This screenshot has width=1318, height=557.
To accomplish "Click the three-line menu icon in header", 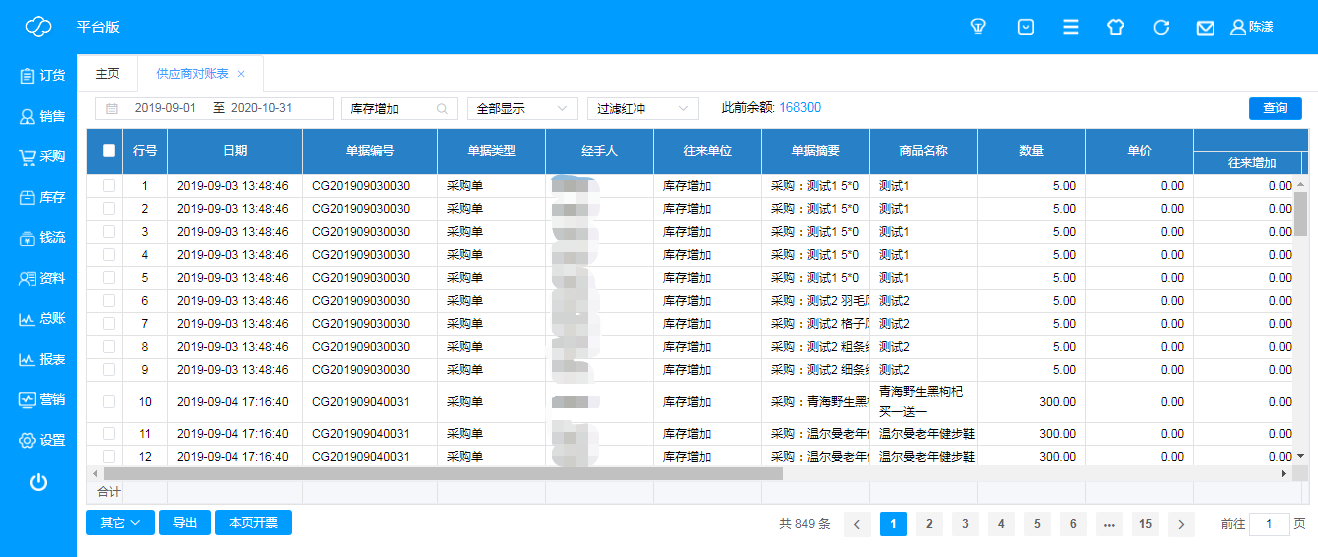I will coord(1070,27).
